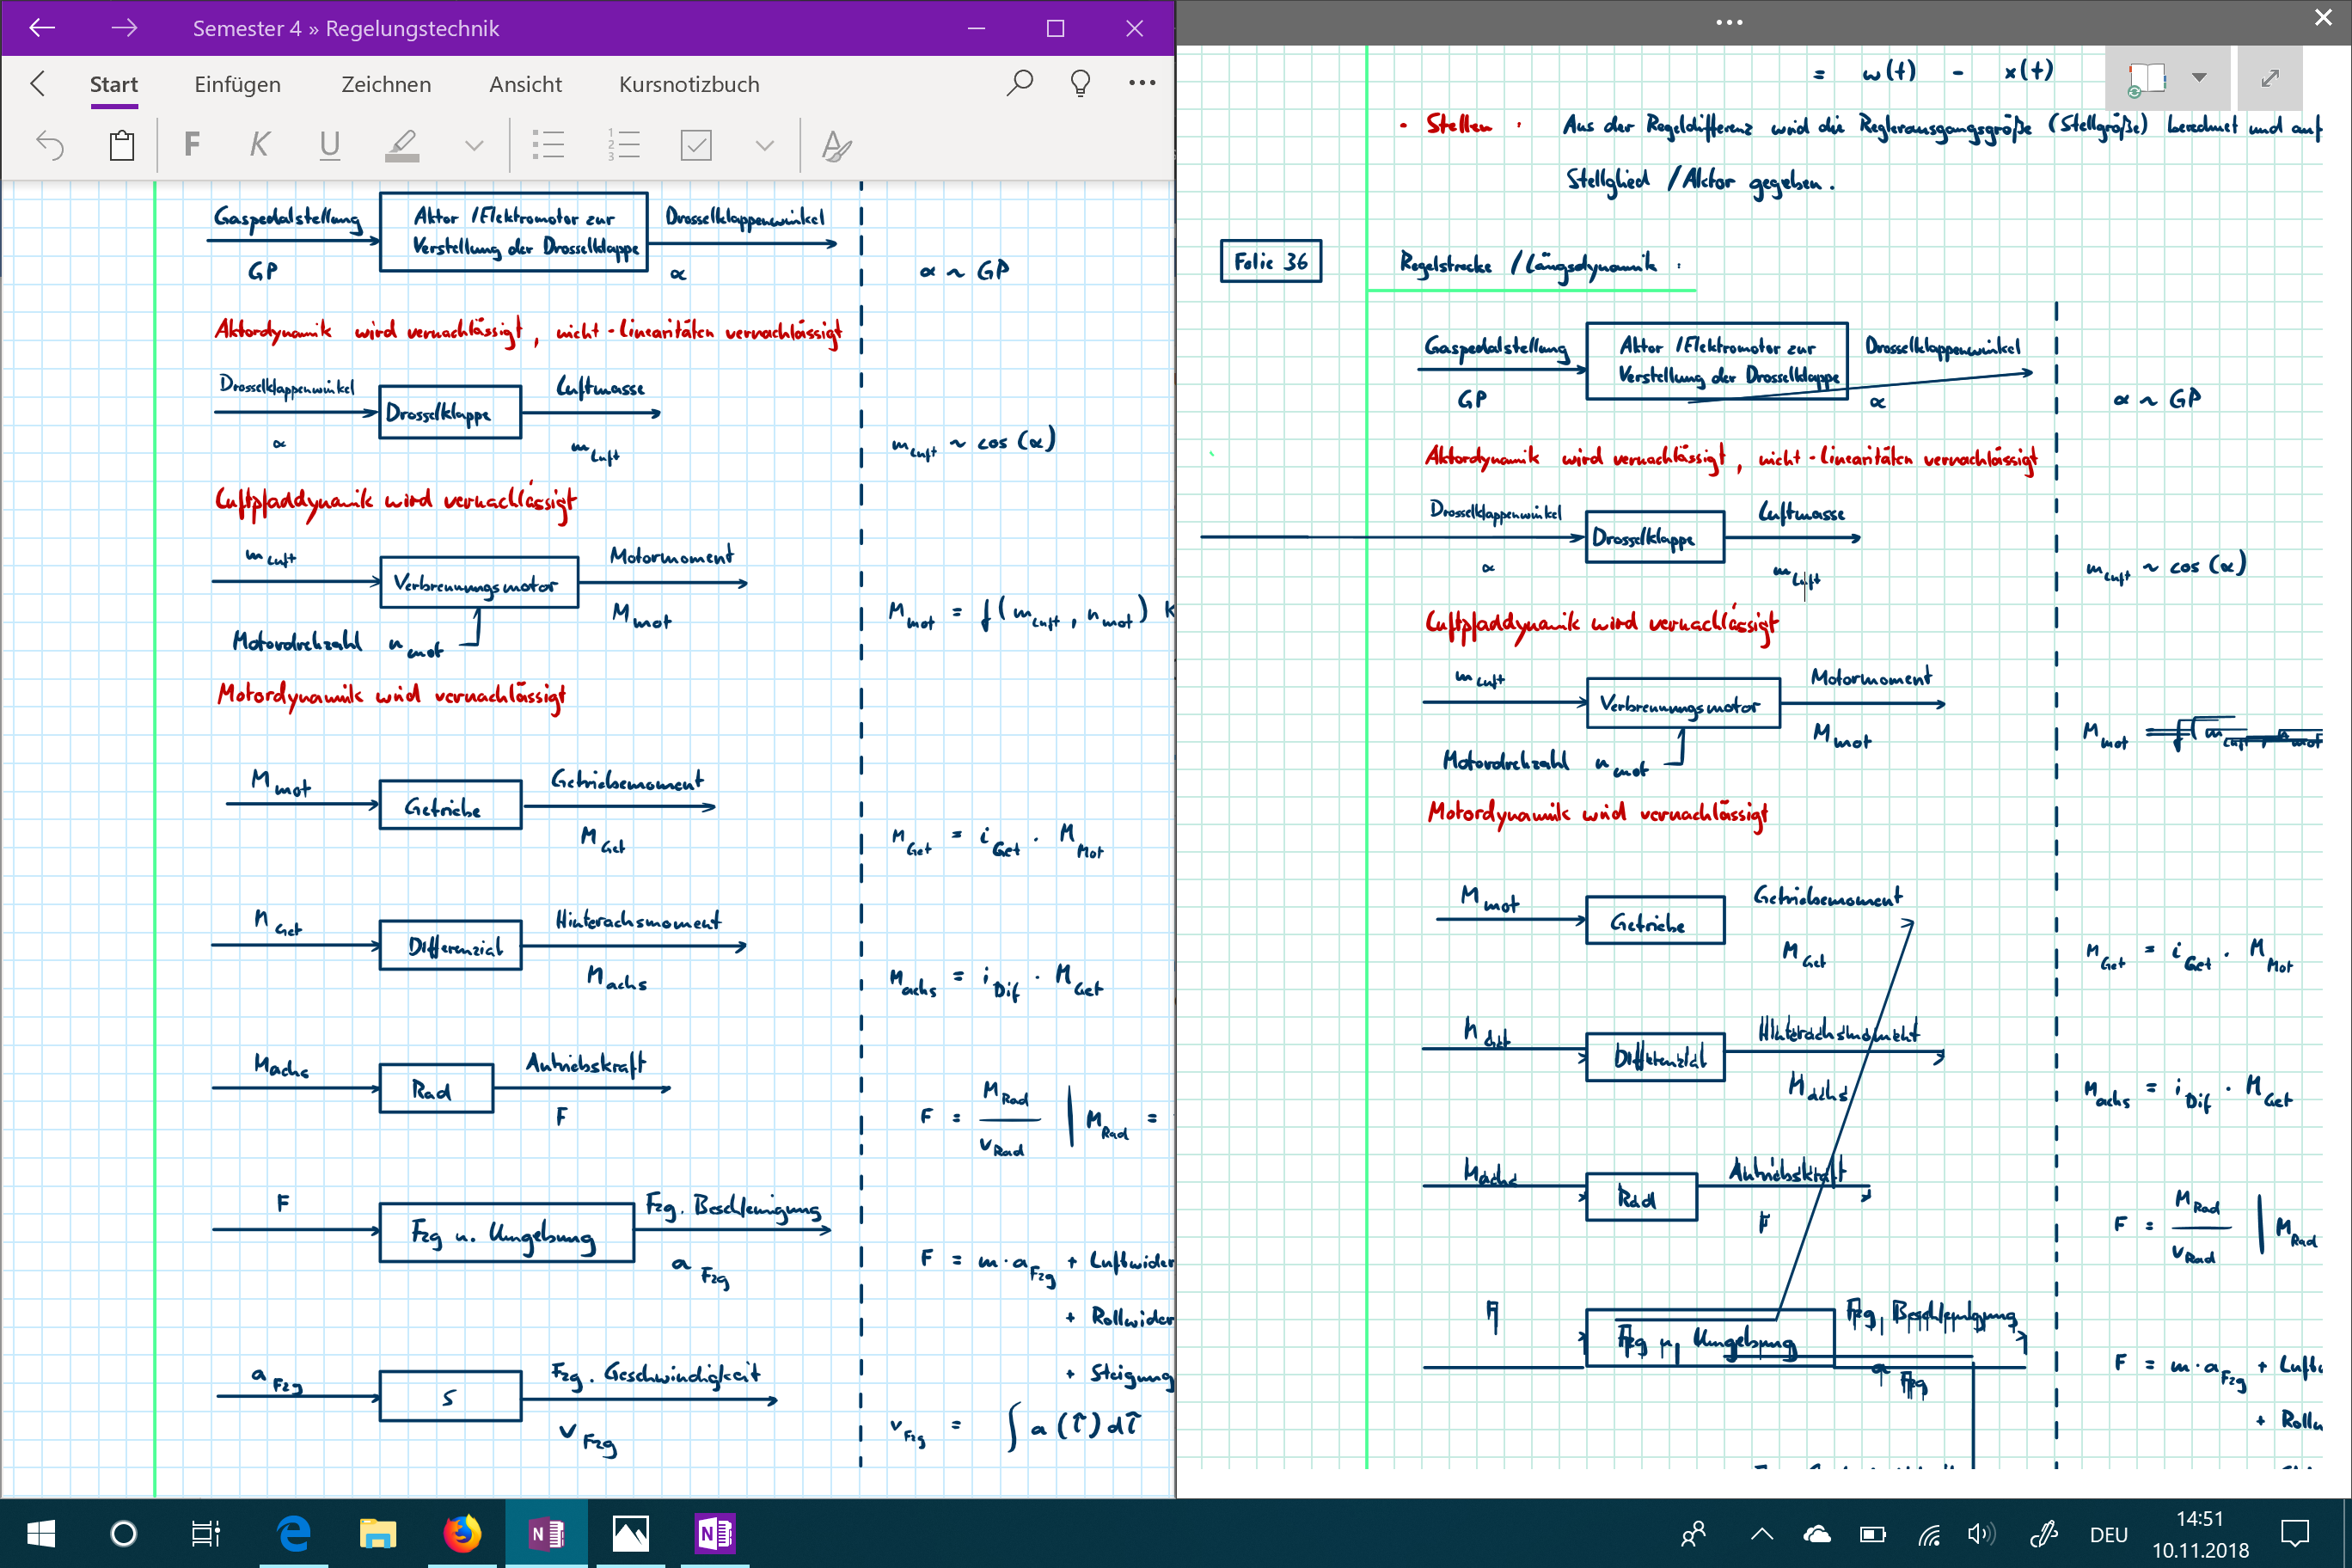Open notebook sync dropdown arrow
Image resolution: width=2352 pixels, height=1568 pixels.
(x=2199, y=78)
